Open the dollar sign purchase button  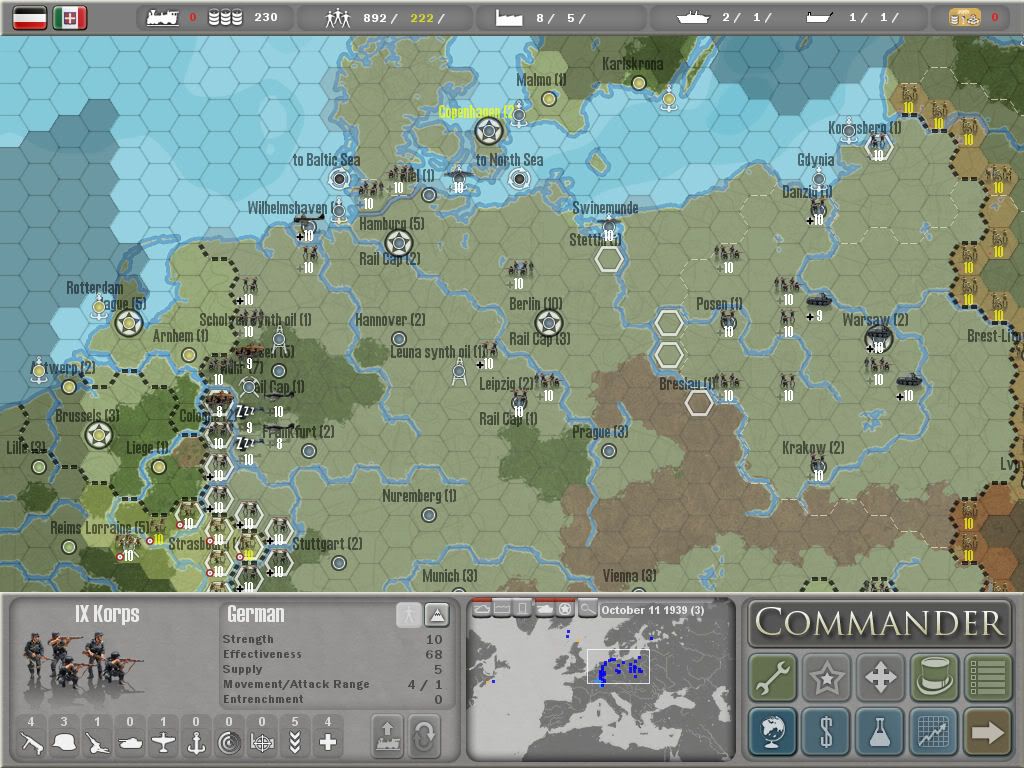(826, 731)
